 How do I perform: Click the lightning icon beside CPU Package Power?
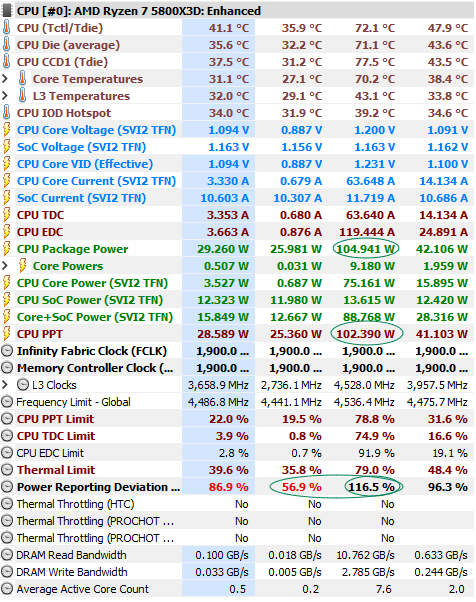(x=7, y=249)
